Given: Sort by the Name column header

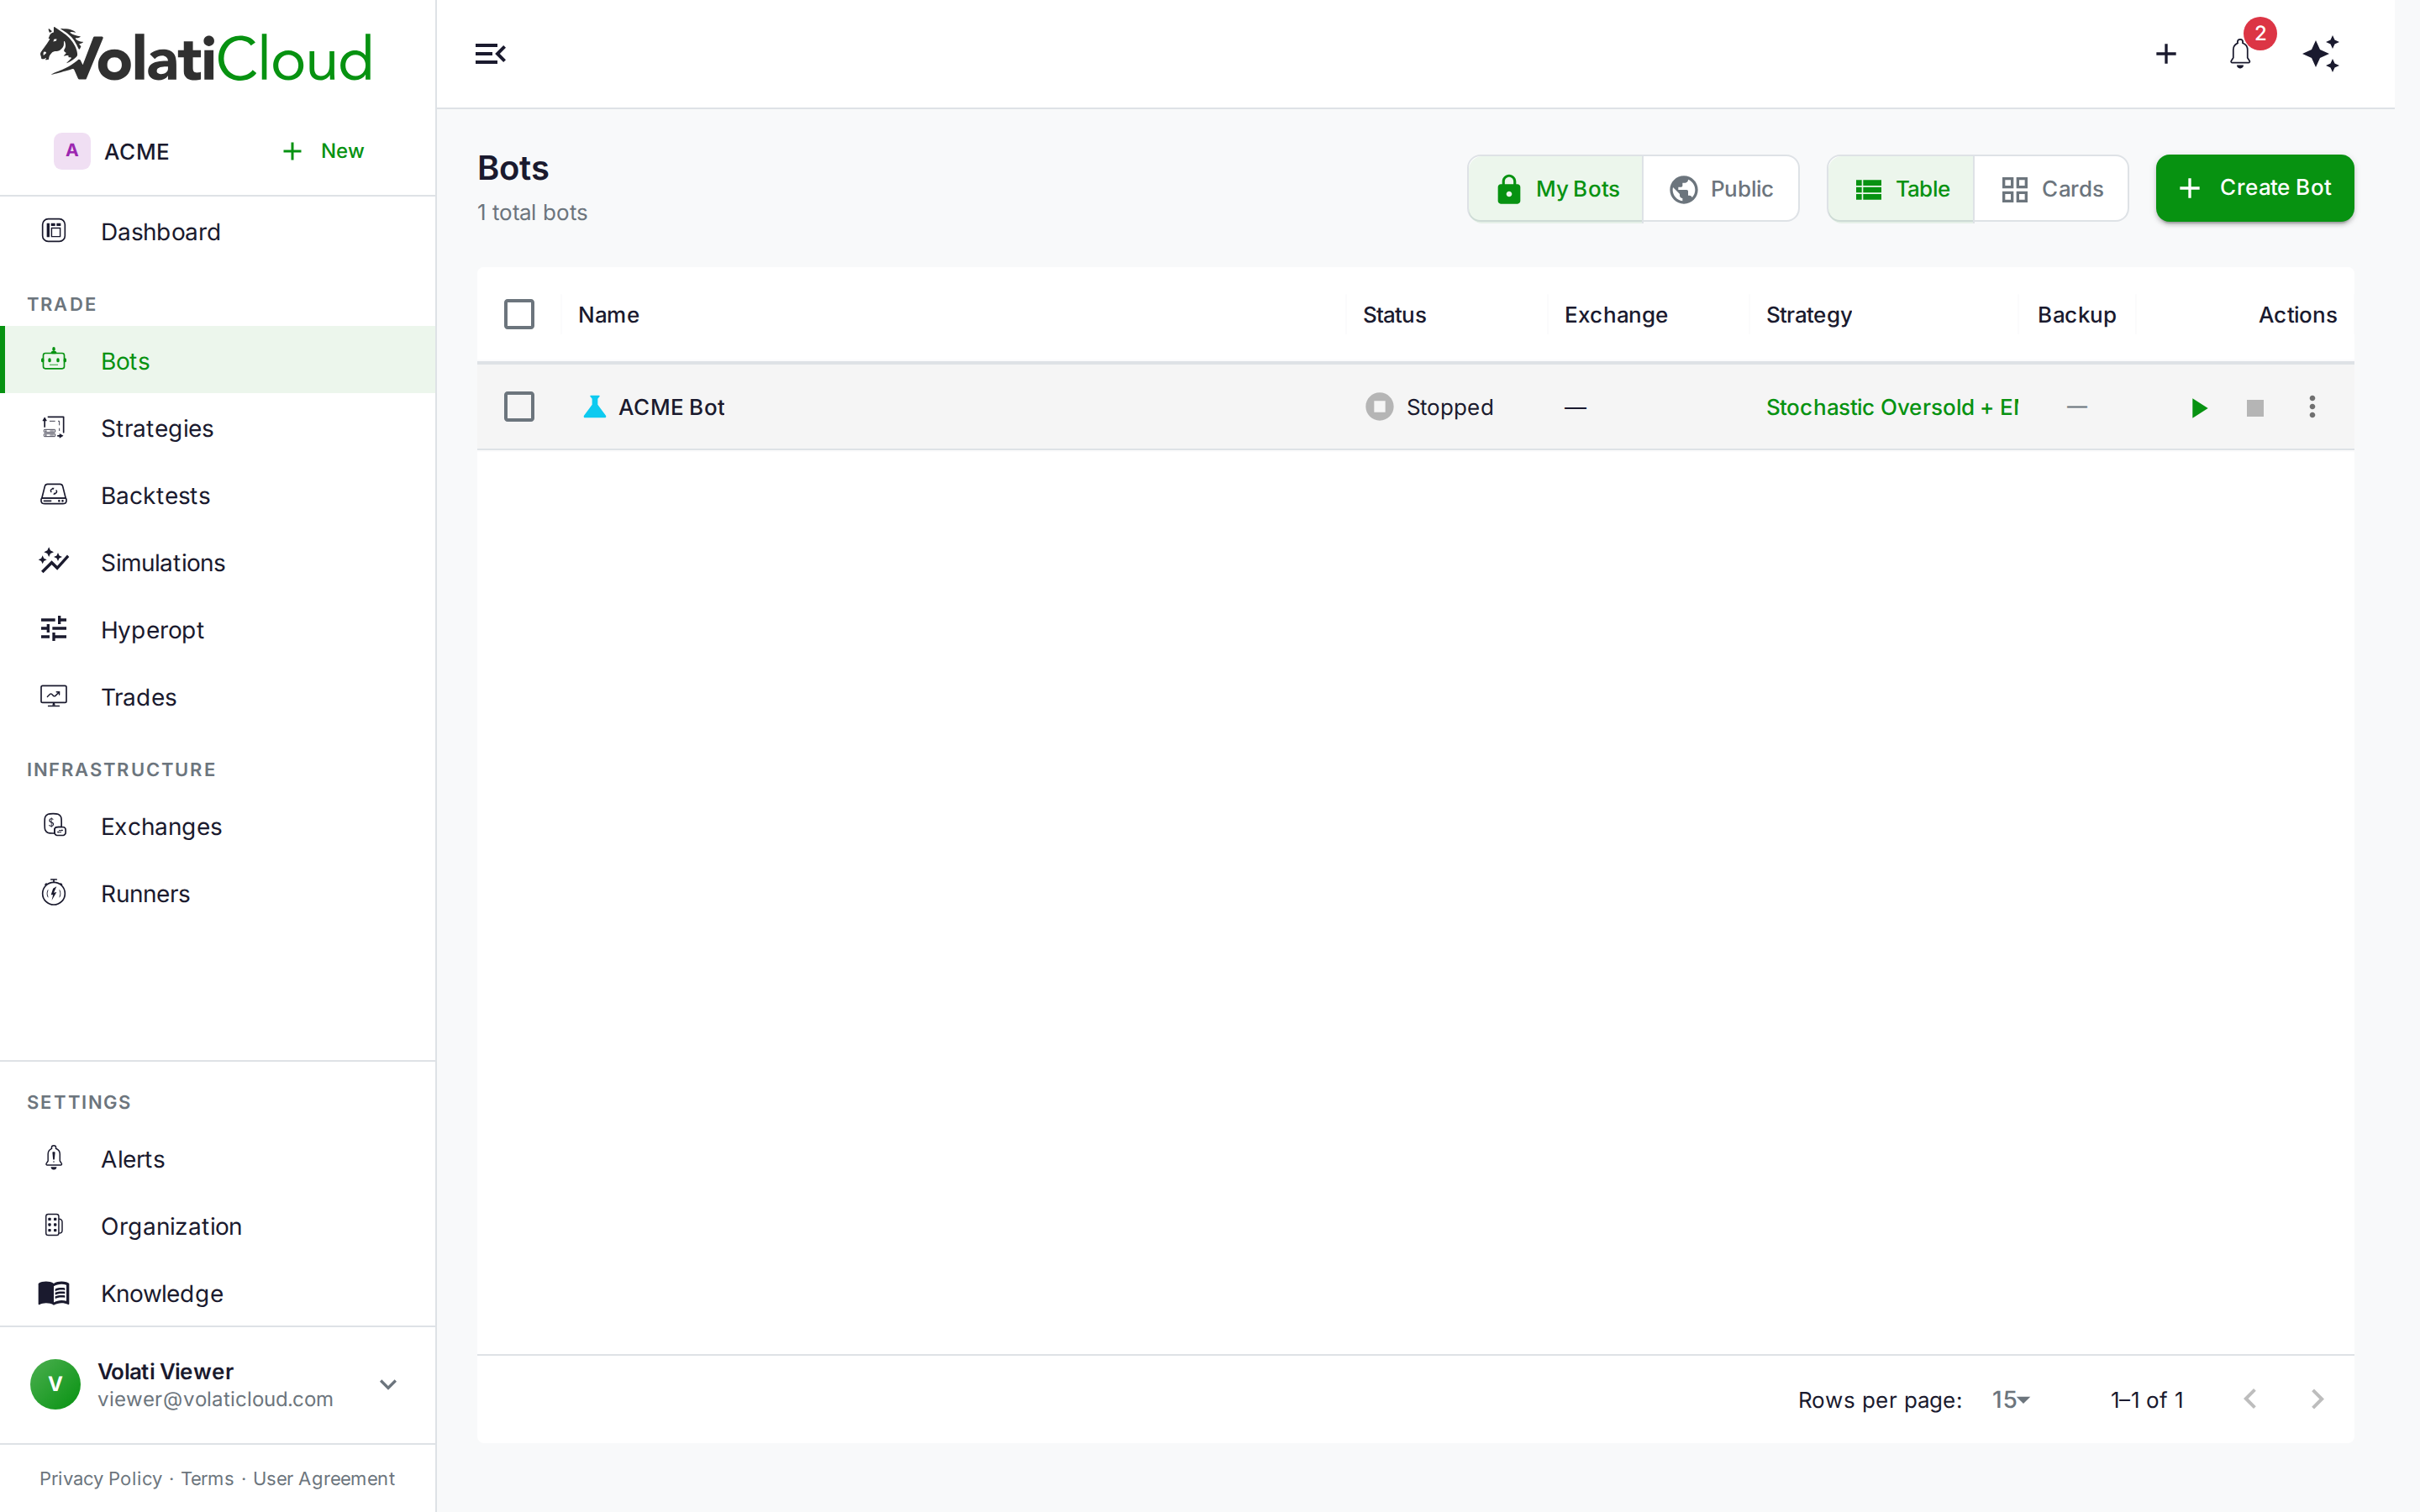Looking at the screenshot, I should click(x=608, y=314).
